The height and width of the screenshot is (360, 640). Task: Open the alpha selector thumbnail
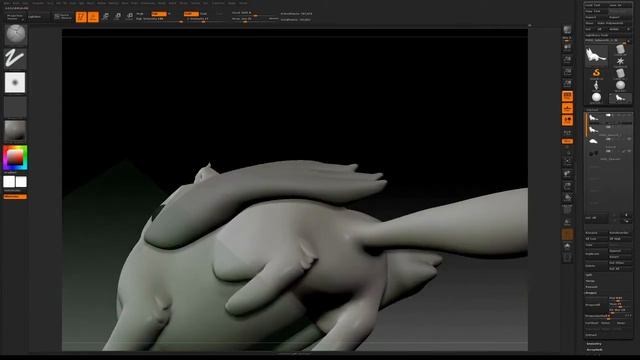click(x=16, y=82)
